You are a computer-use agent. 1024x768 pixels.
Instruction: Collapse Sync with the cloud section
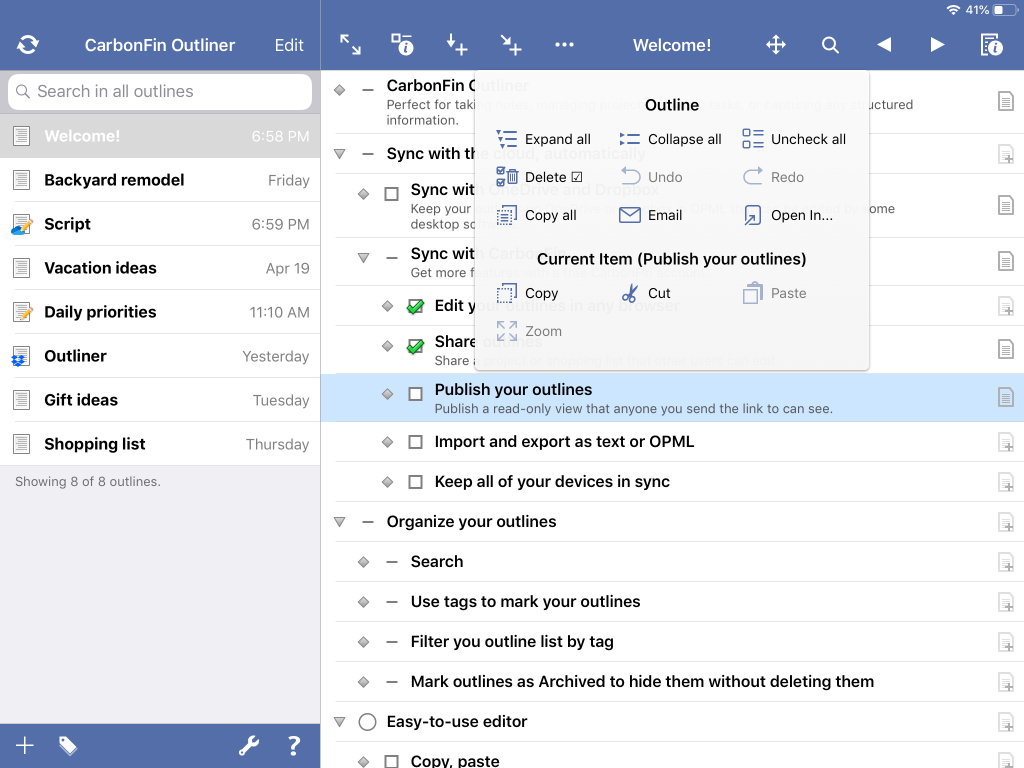tap(340, 154)
